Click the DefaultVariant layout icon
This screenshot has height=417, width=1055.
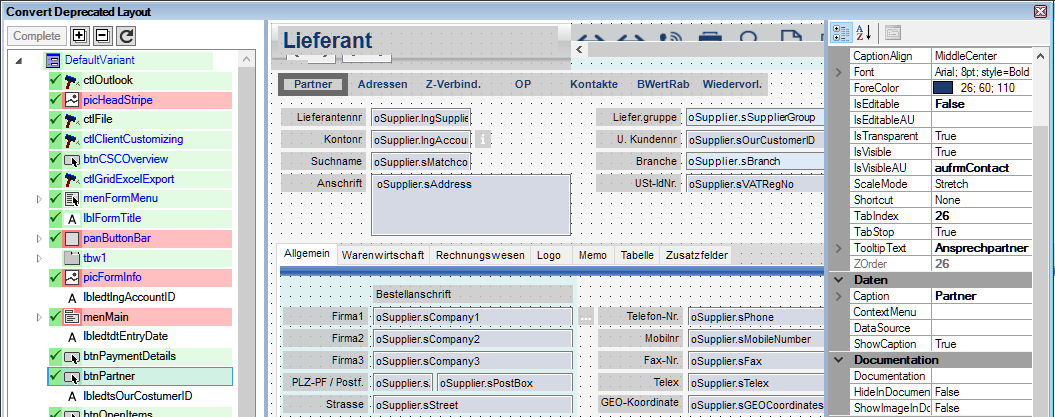point(52,61)
